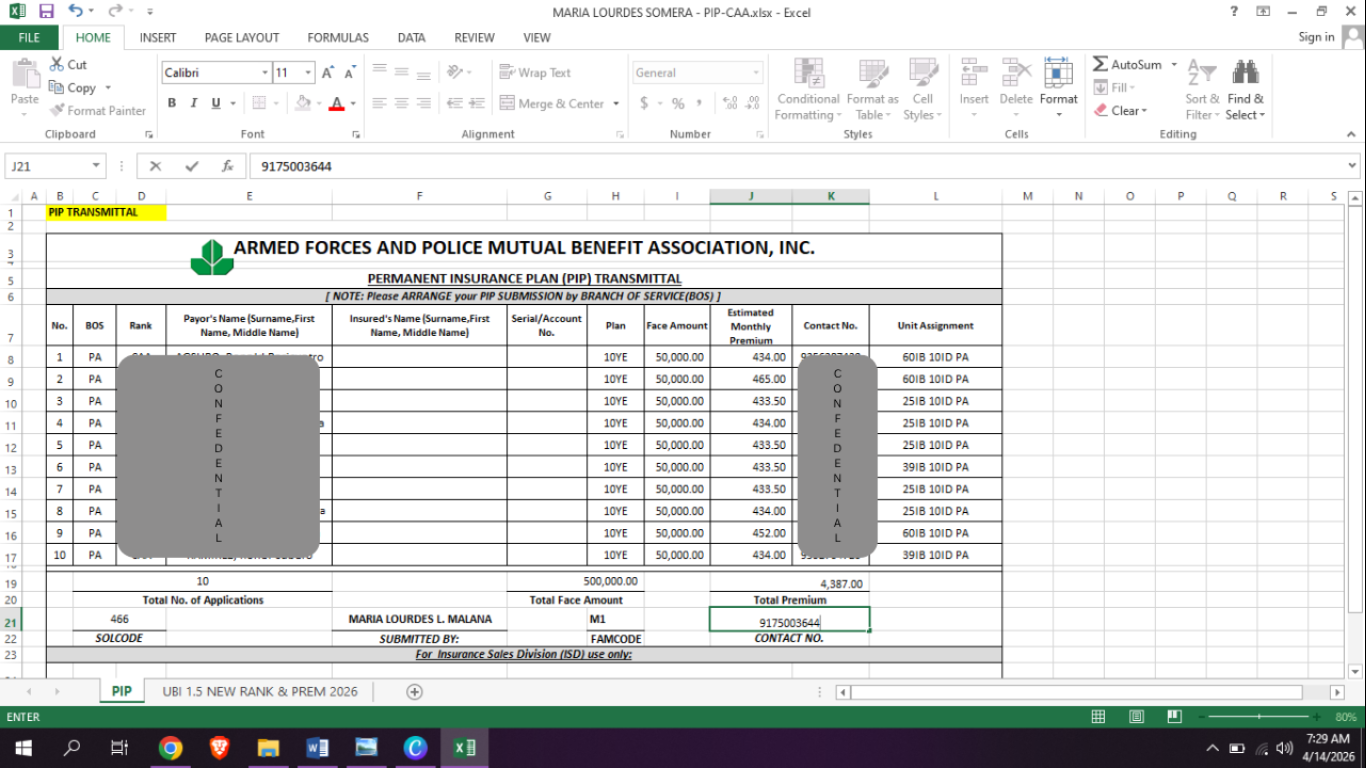Toggle Wrap Text for the cell
1366x768 pixels.
coord(535,73)
